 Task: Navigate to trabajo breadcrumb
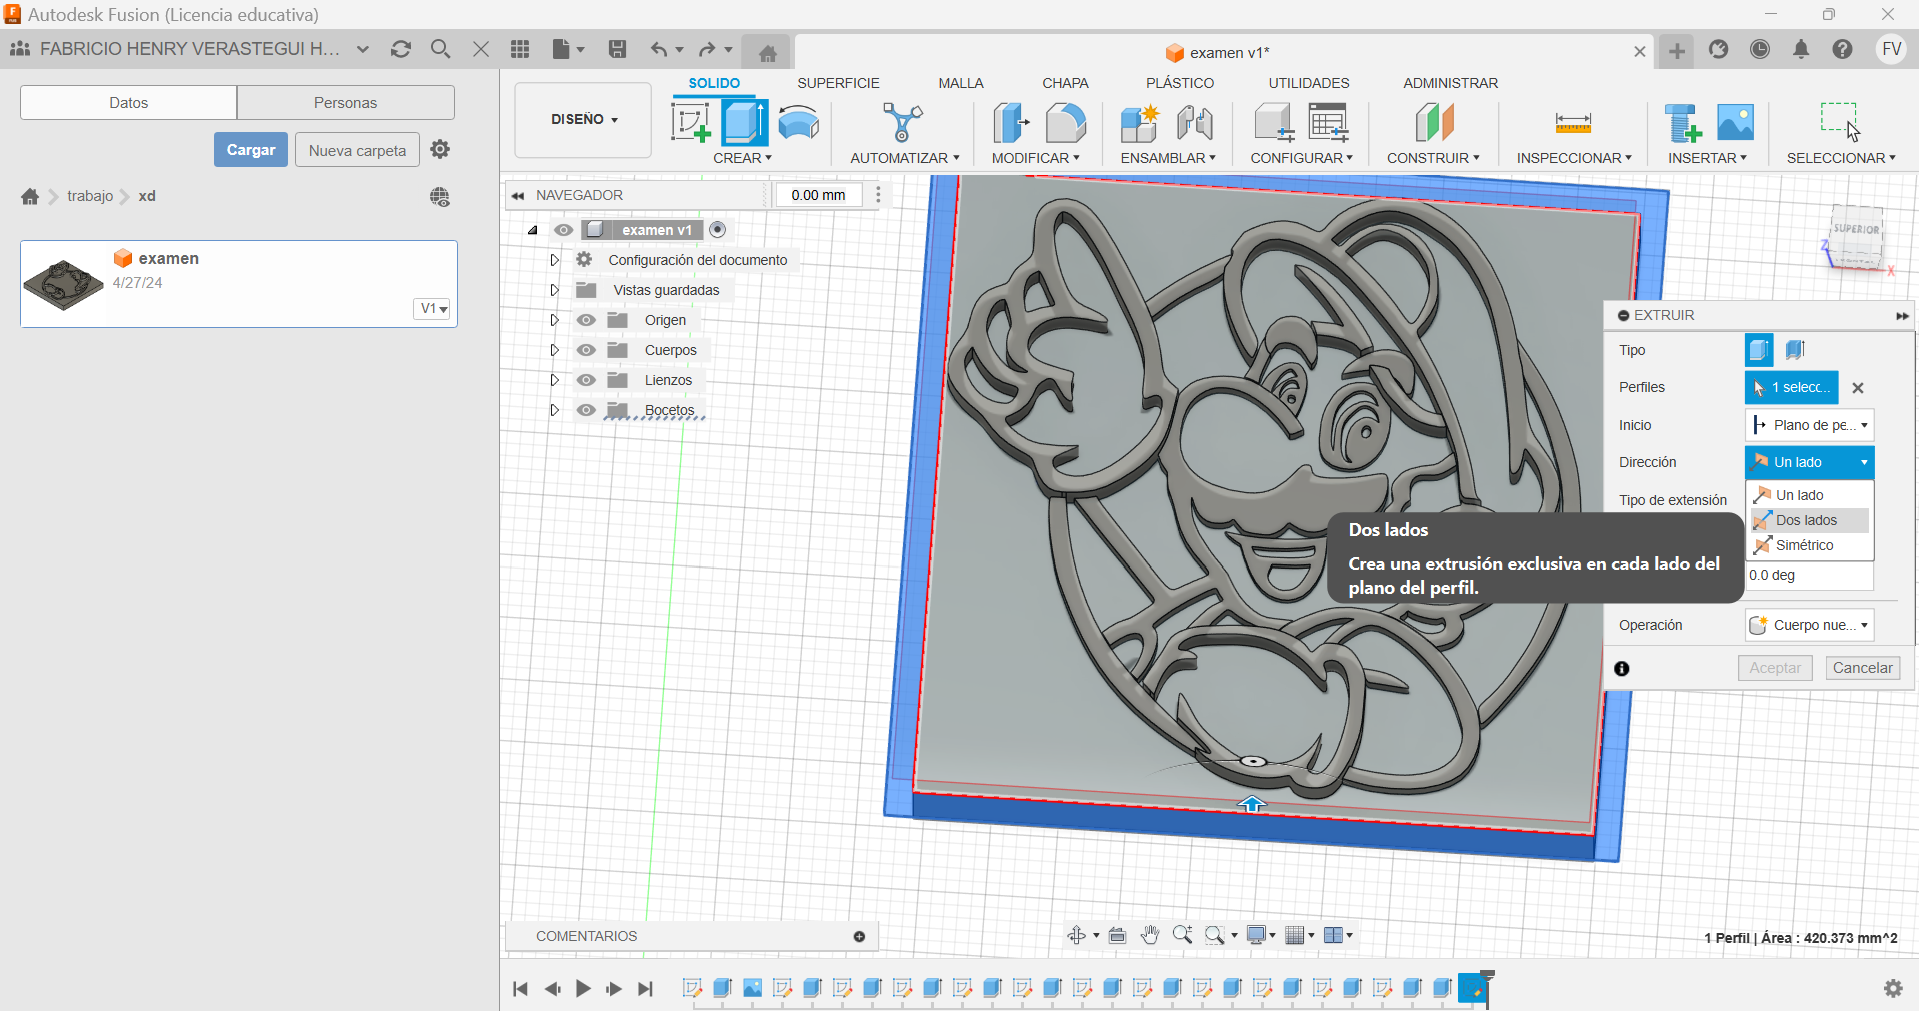90,196
